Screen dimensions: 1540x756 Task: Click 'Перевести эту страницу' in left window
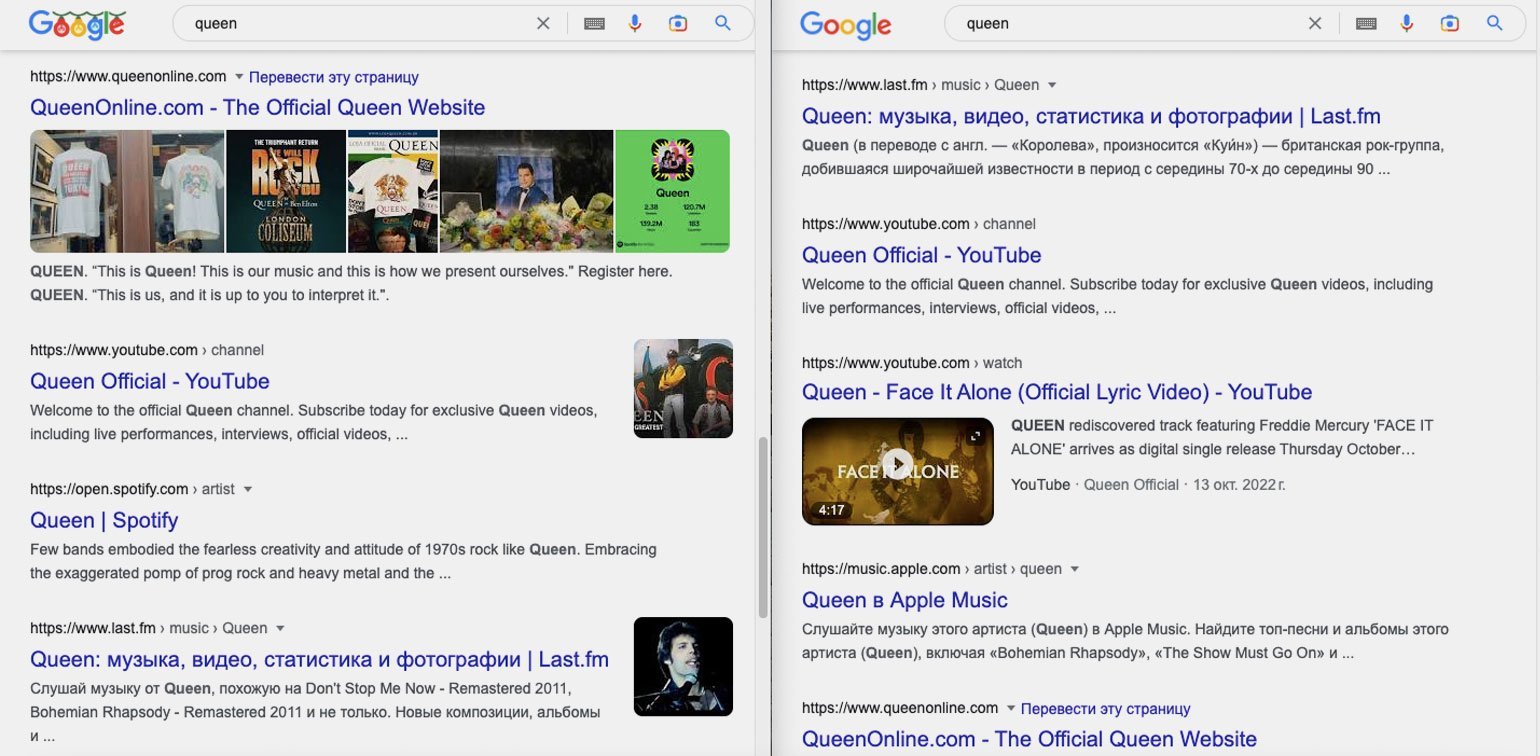pos(334,77)
